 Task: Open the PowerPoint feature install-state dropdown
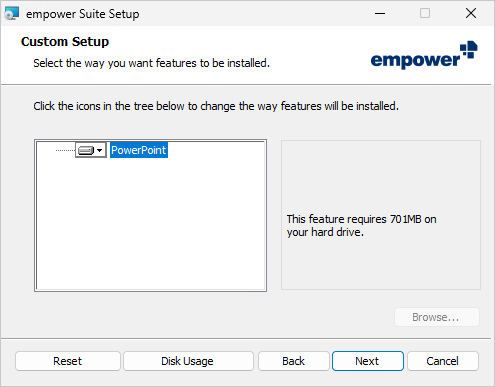(91, 150)
